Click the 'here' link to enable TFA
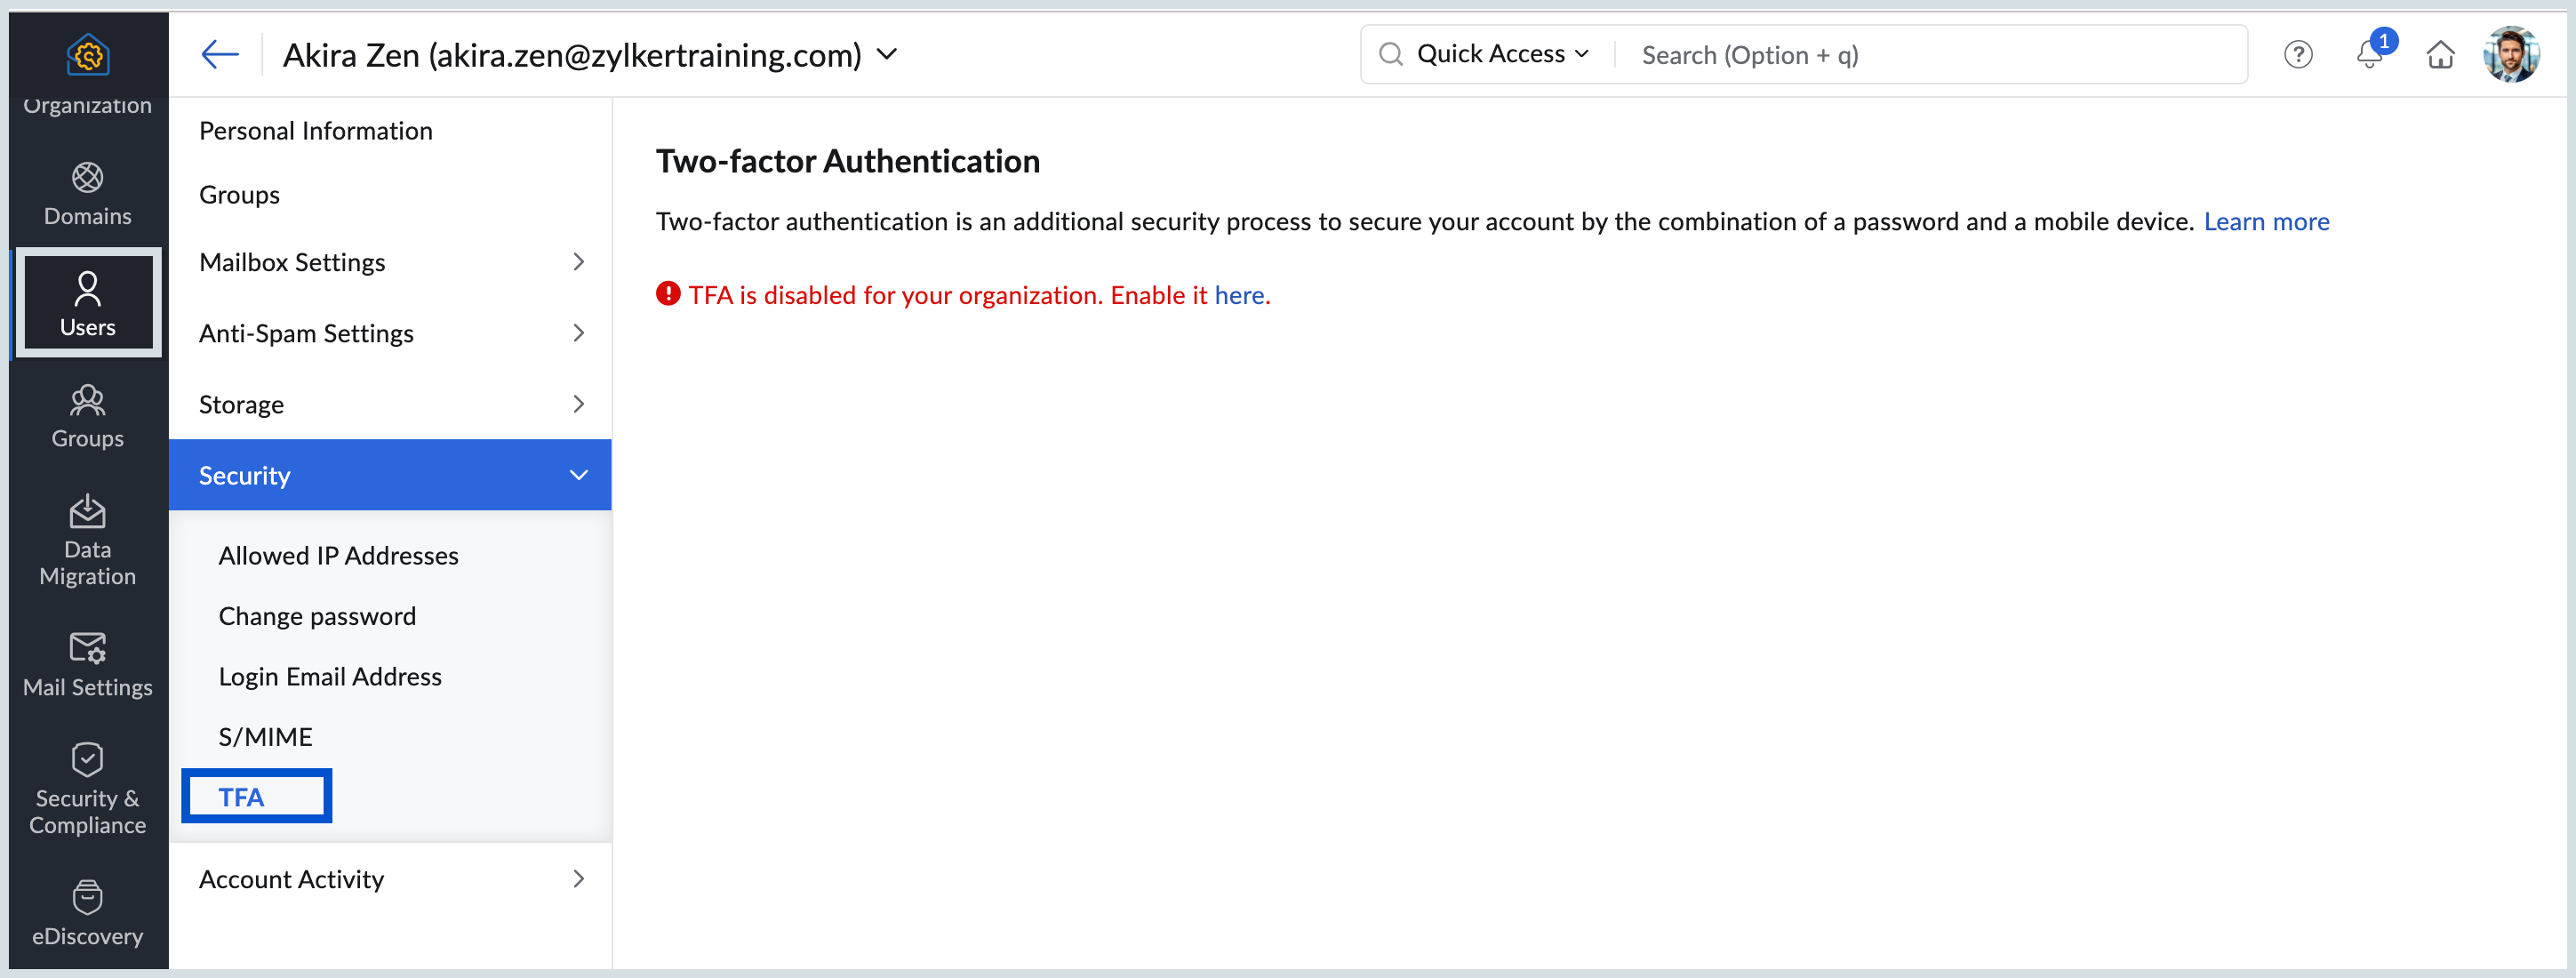Viewport: 2576px width, 978px height. click(1239, 295)
